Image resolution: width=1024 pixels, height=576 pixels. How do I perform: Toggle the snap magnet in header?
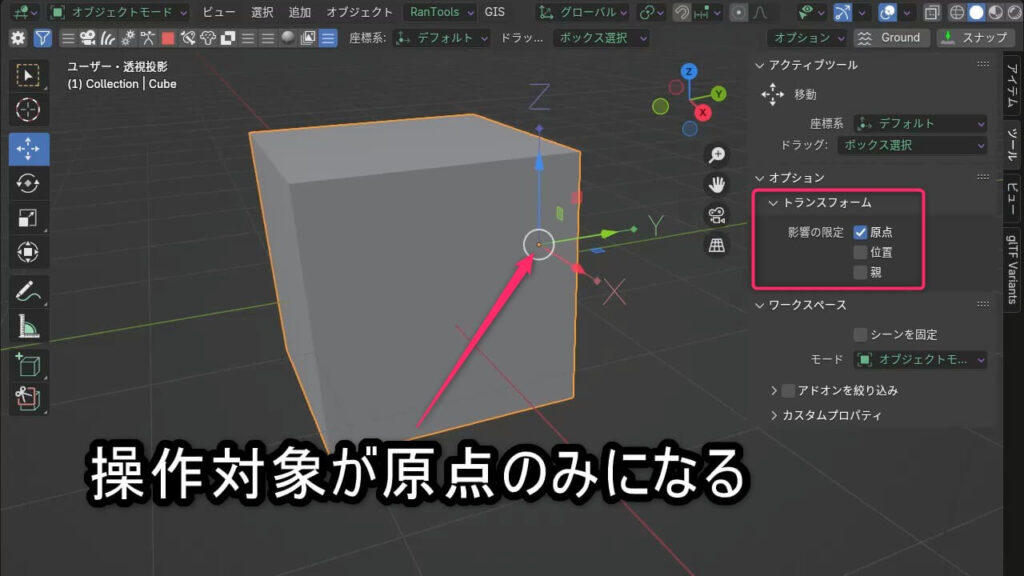pyautogui.click(x=681, y=12)
